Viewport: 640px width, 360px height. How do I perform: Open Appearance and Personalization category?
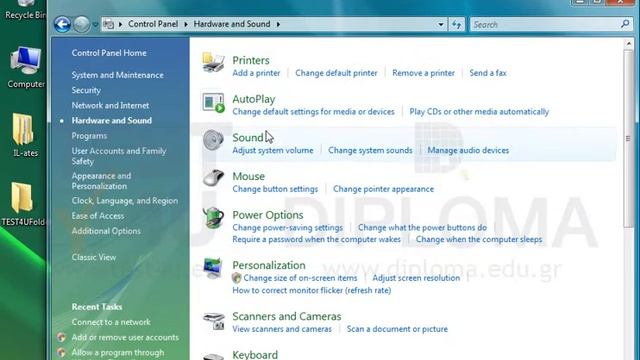click(x=101, y=181)
